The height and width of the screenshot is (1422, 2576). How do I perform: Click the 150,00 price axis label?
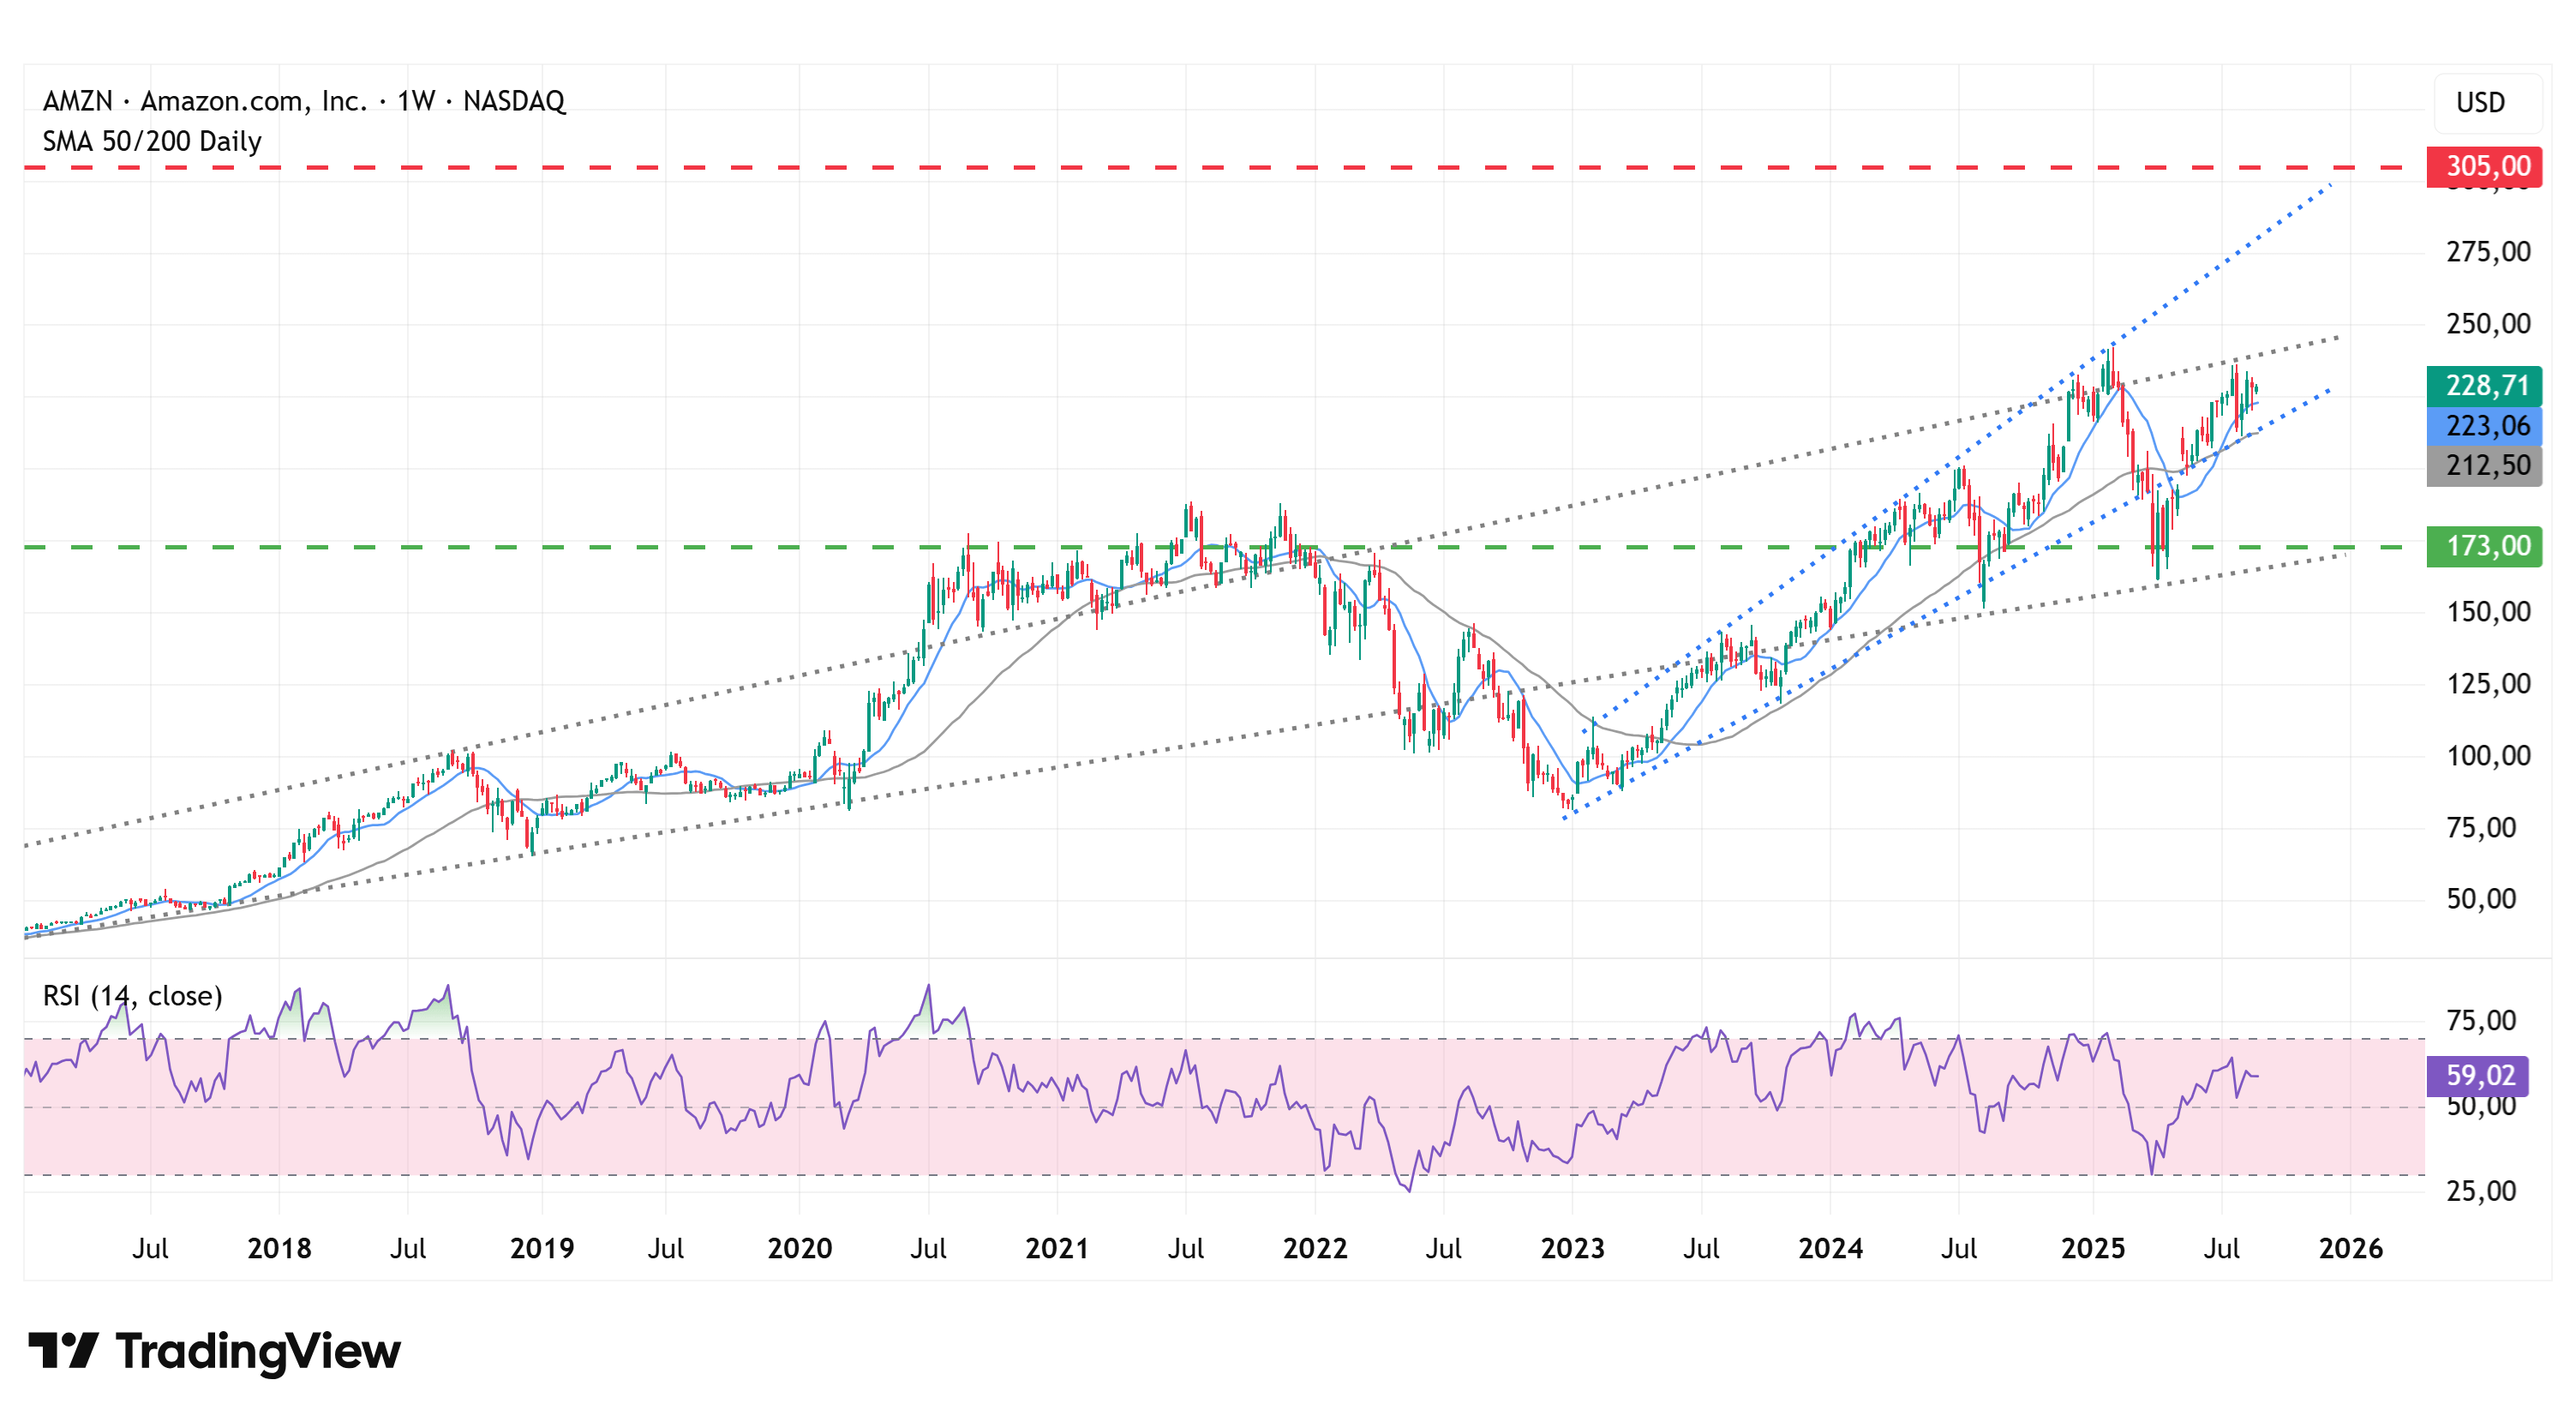[2488, 612]
